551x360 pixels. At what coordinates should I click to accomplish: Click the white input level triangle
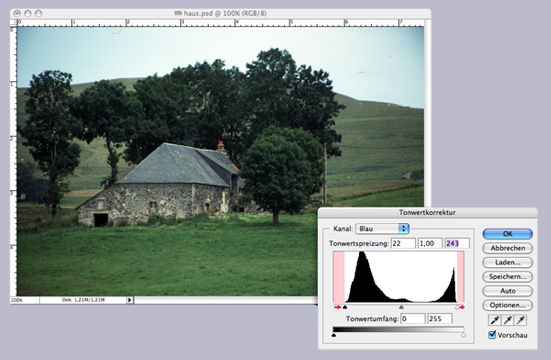click(x=457, y=307)
